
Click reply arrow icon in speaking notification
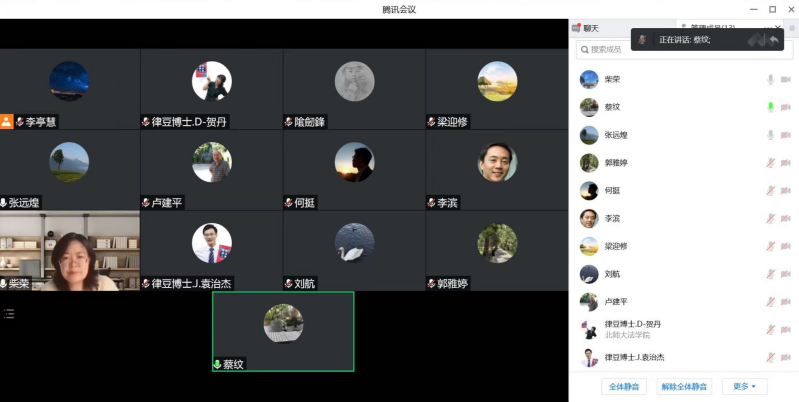tap(775, 39)
